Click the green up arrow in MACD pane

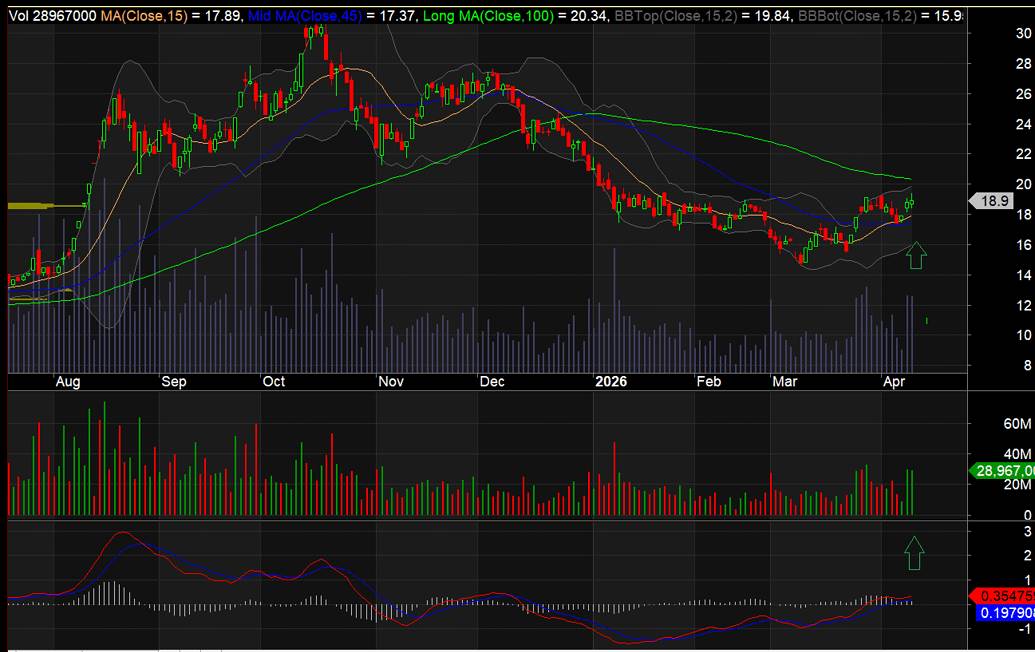tap(913, 551)
